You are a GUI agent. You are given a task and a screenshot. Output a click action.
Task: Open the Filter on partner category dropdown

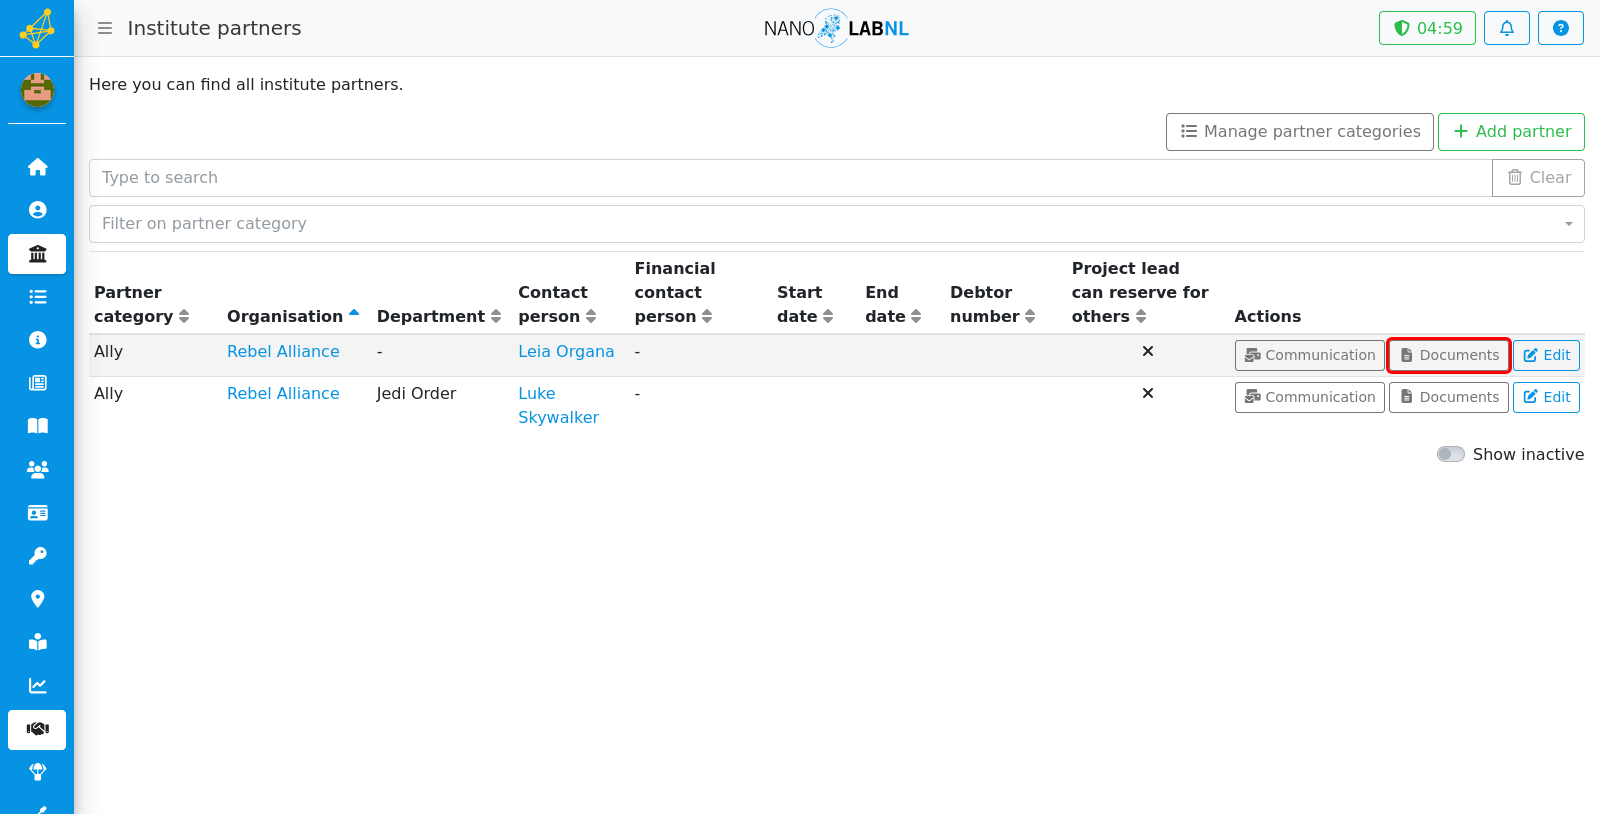tap(837, 224)
